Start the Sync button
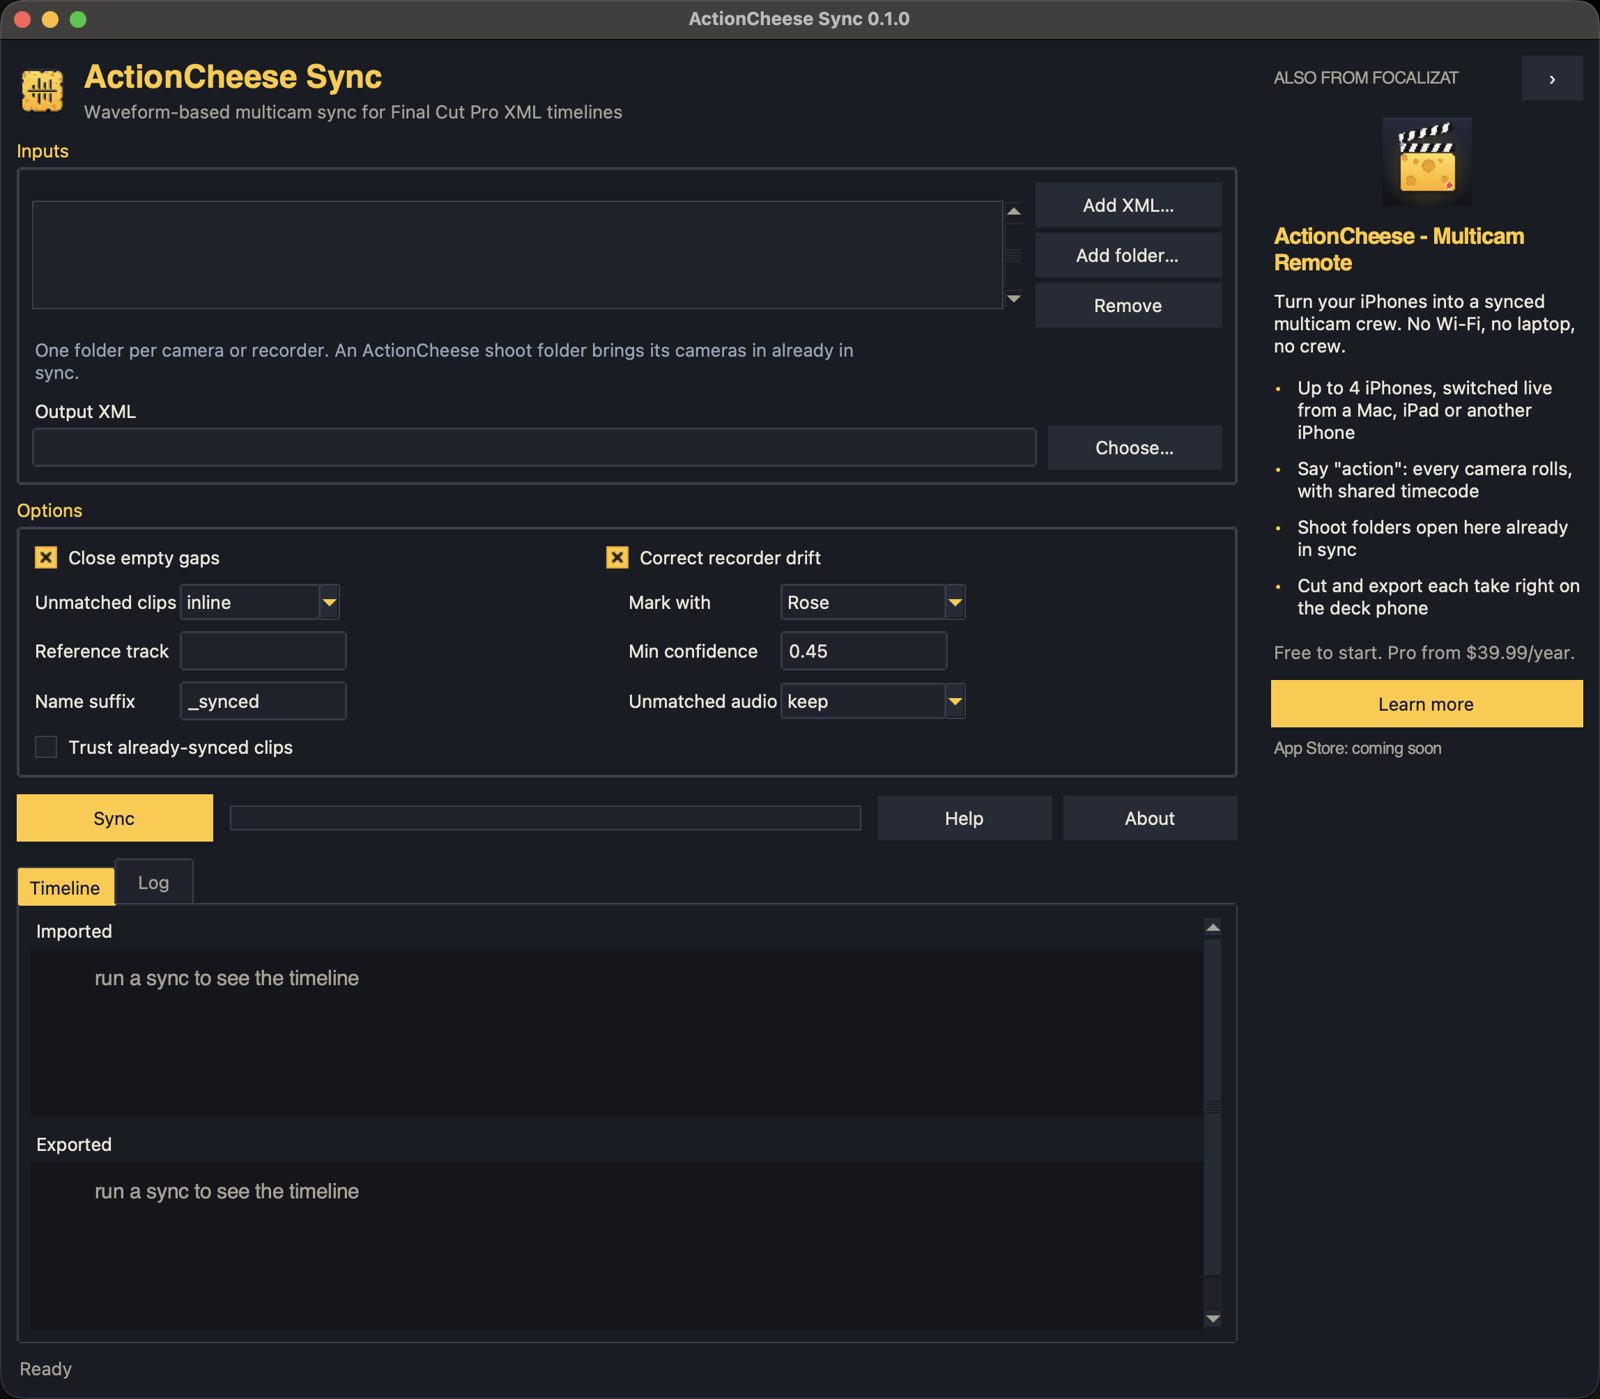Image resolution: width=1600 pixels, height=1399 pixels. 114,818
